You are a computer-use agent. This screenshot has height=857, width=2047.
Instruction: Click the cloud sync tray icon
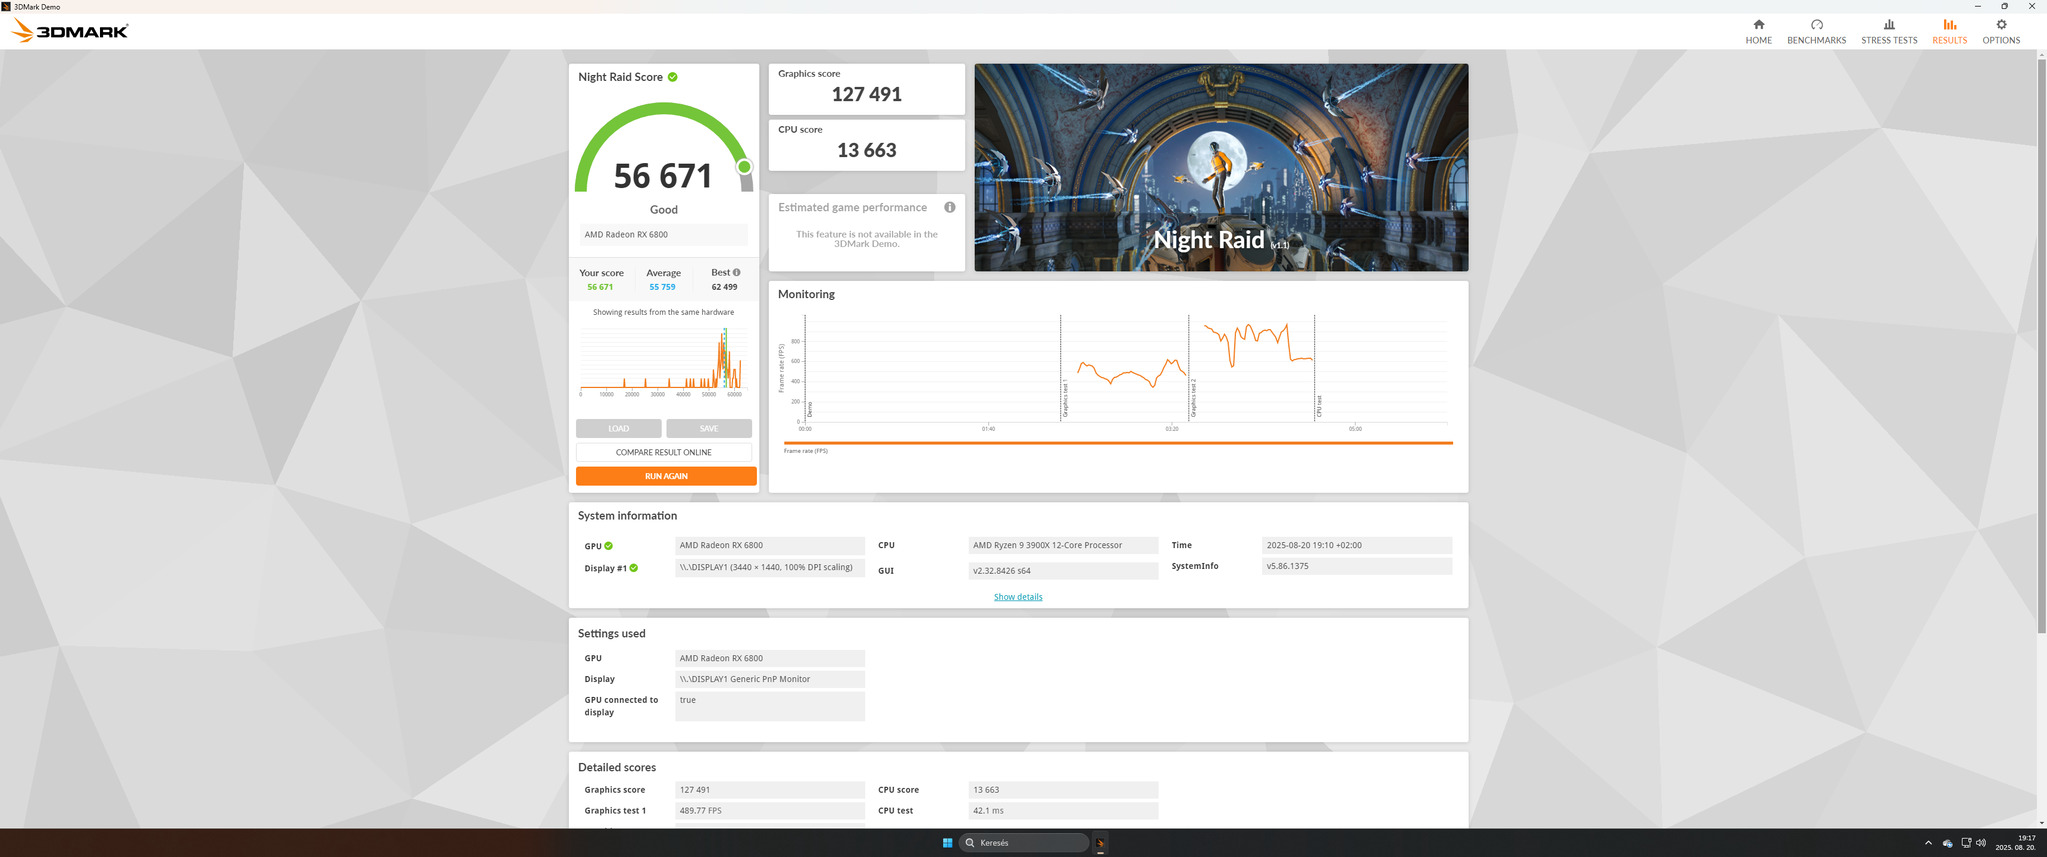(x=1947, y=843)
